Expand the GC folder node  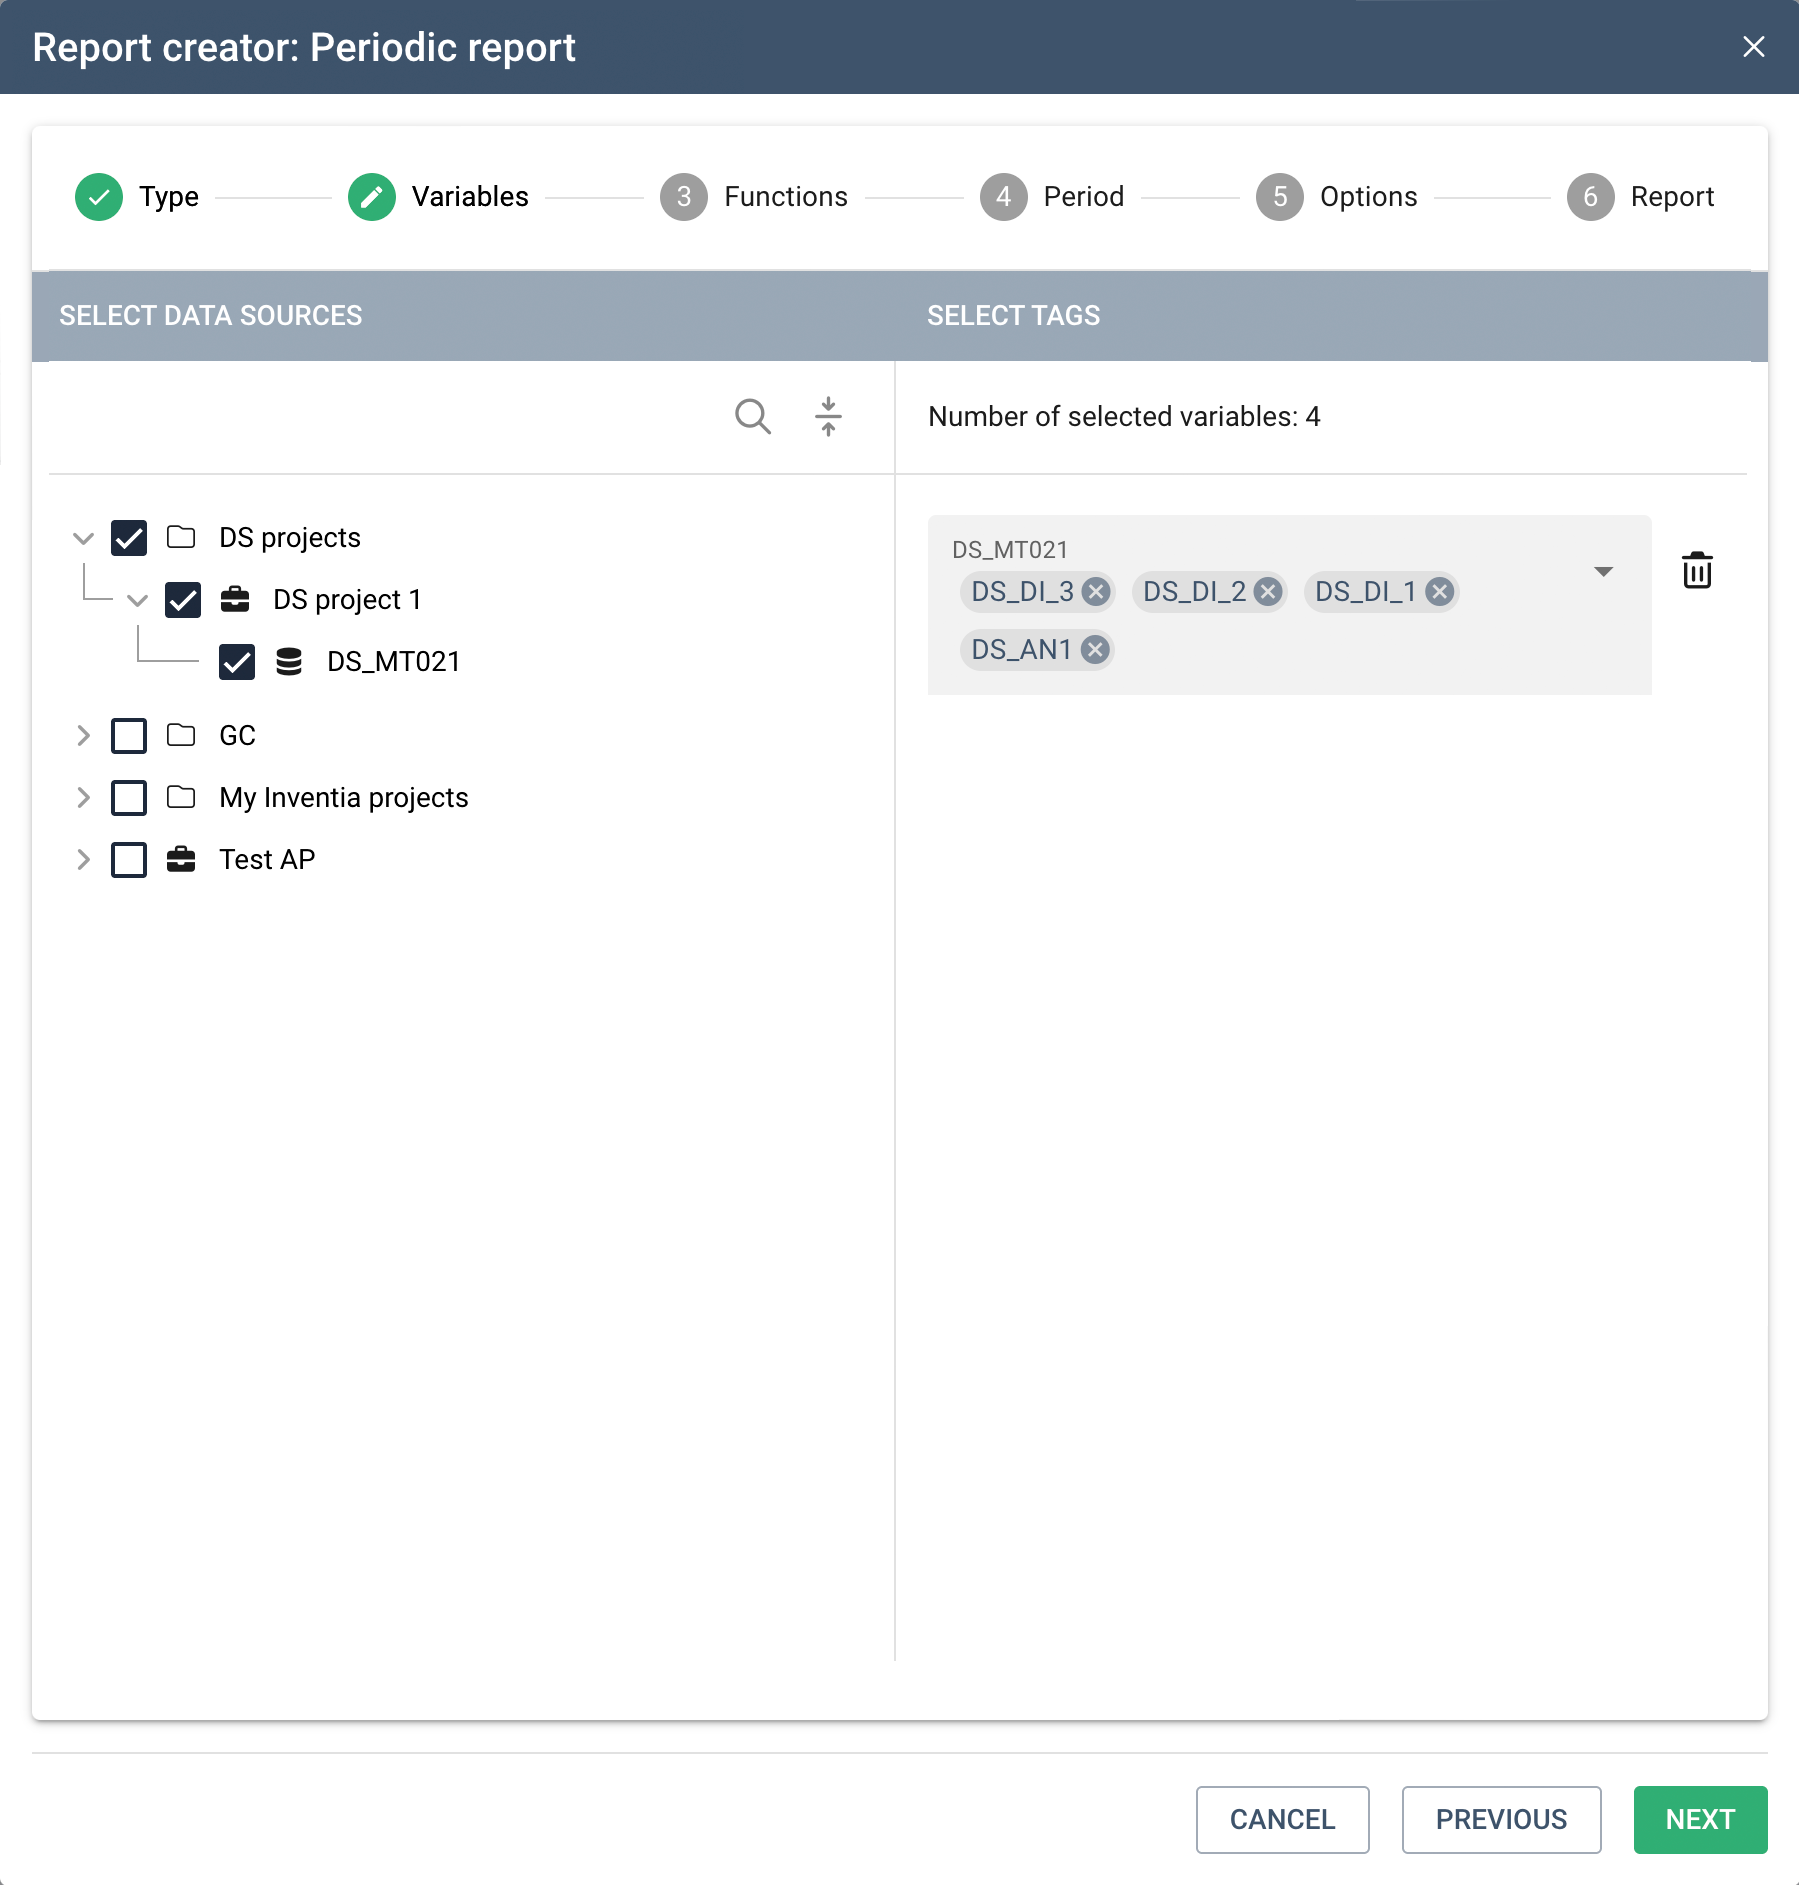pos(83,736)
